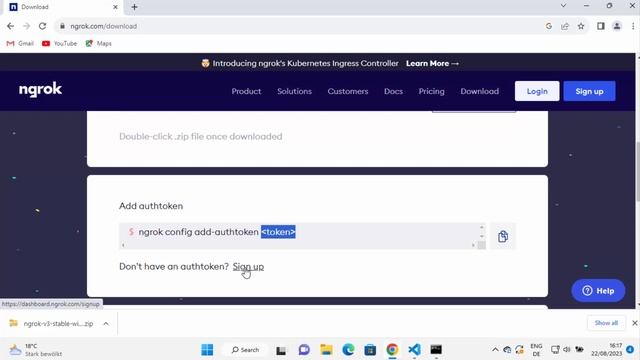Viewport: 640px width, 360px height.
Task: Open Visual Studio Code from taskbar
Action: coord(414,350)
